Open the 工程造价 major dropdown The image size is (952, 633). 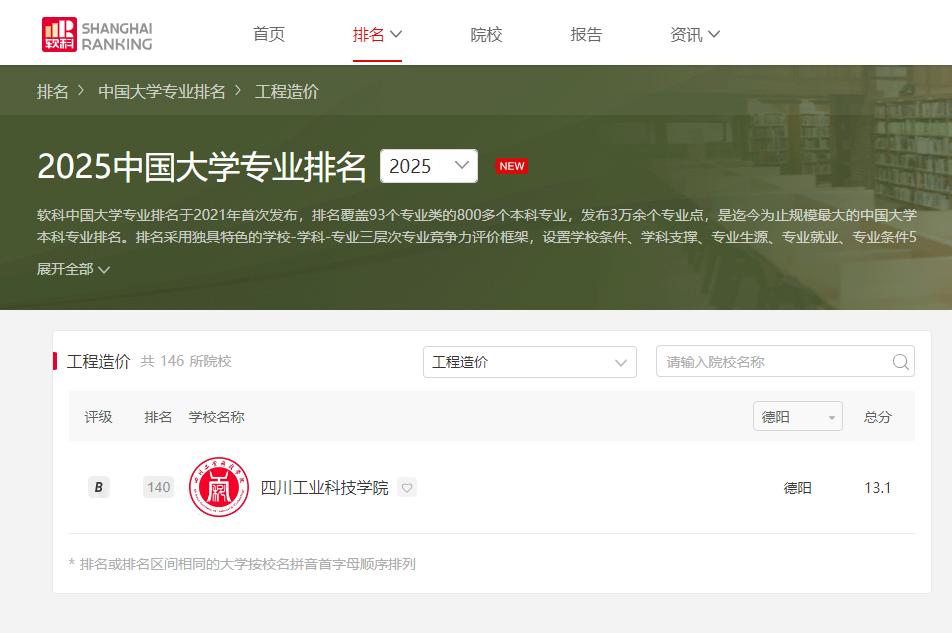click(529, 362)
